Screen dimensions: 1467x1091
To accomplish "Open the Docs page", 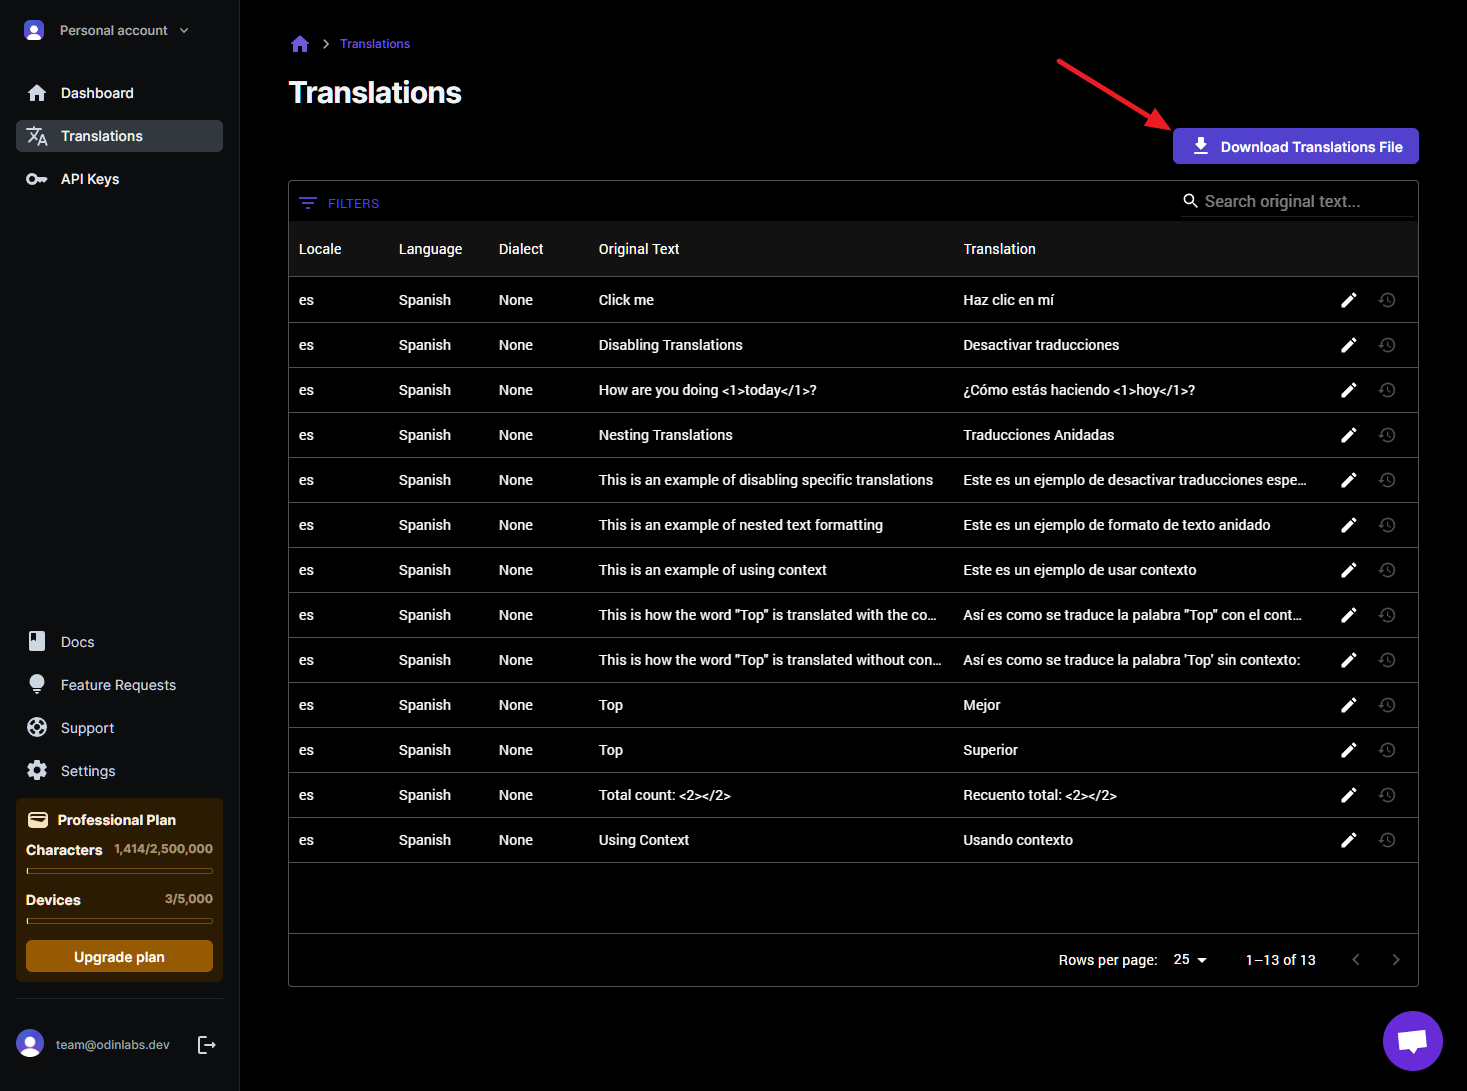I will pos(77,641).
